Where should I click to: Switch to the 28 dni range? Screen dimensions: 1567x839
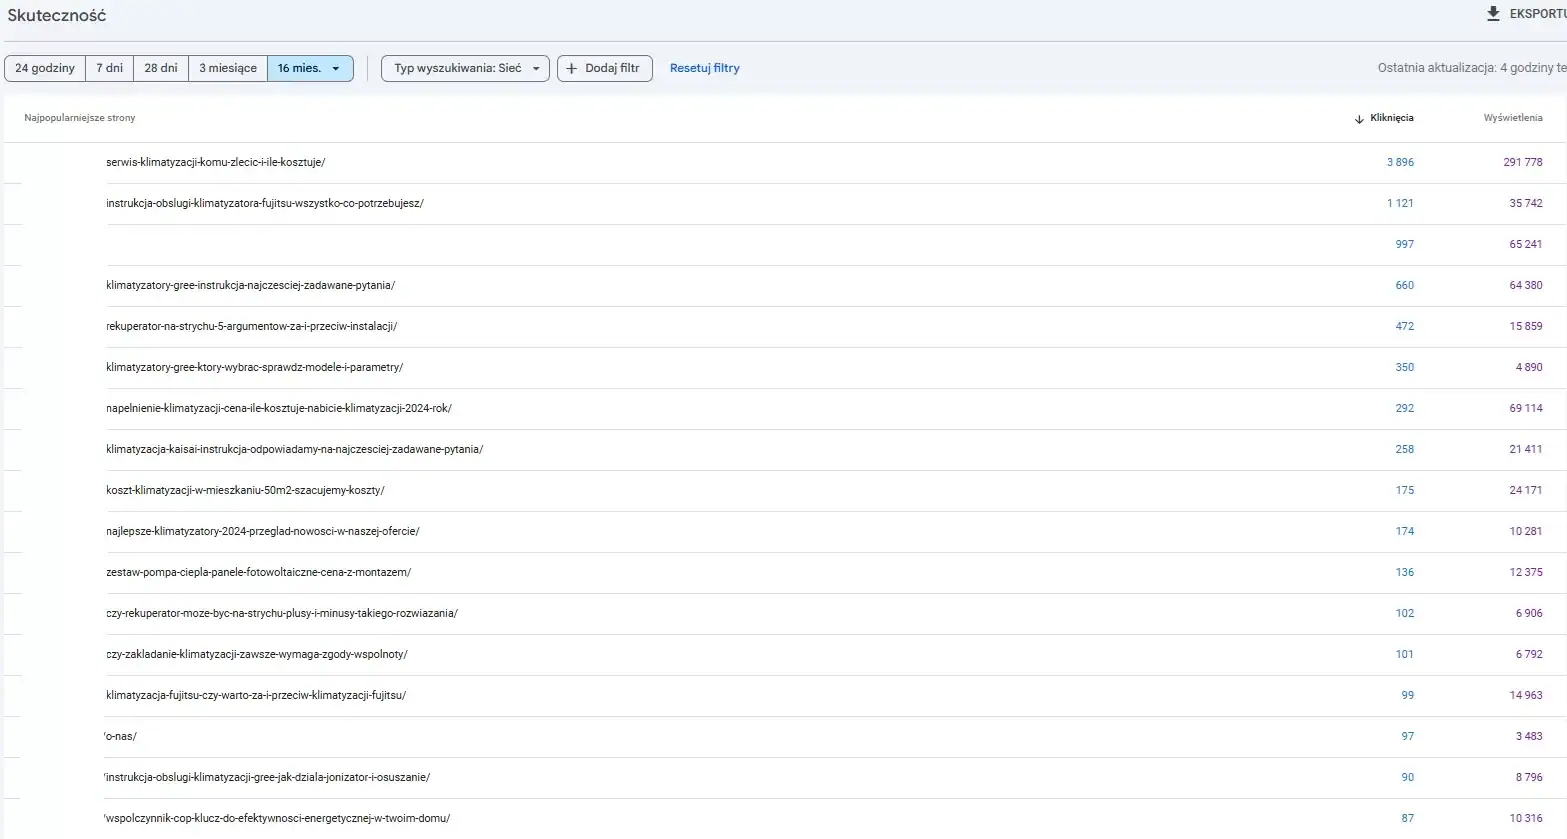point(161,68)
